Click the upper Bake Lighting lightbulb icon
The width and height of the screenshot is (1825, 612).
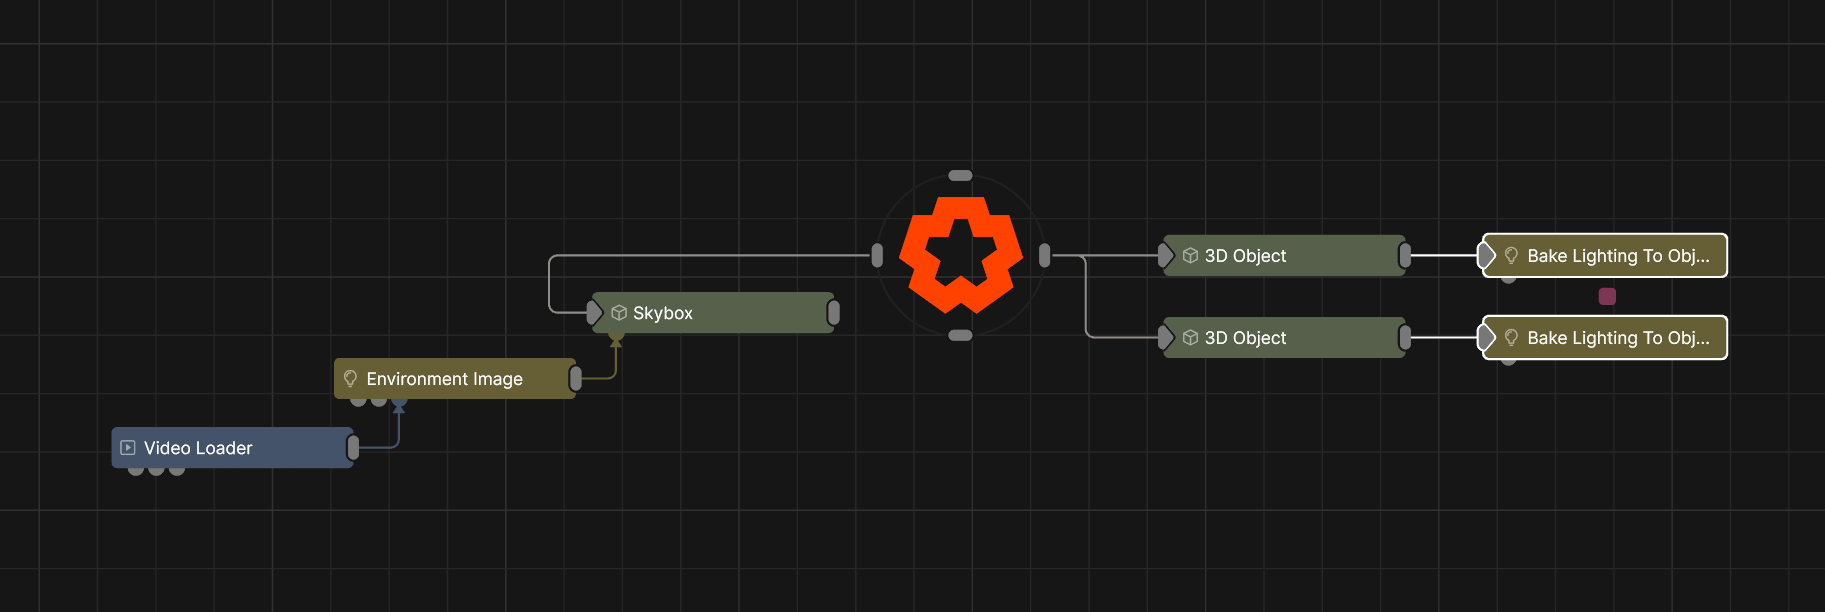(x=1511, y=256)
